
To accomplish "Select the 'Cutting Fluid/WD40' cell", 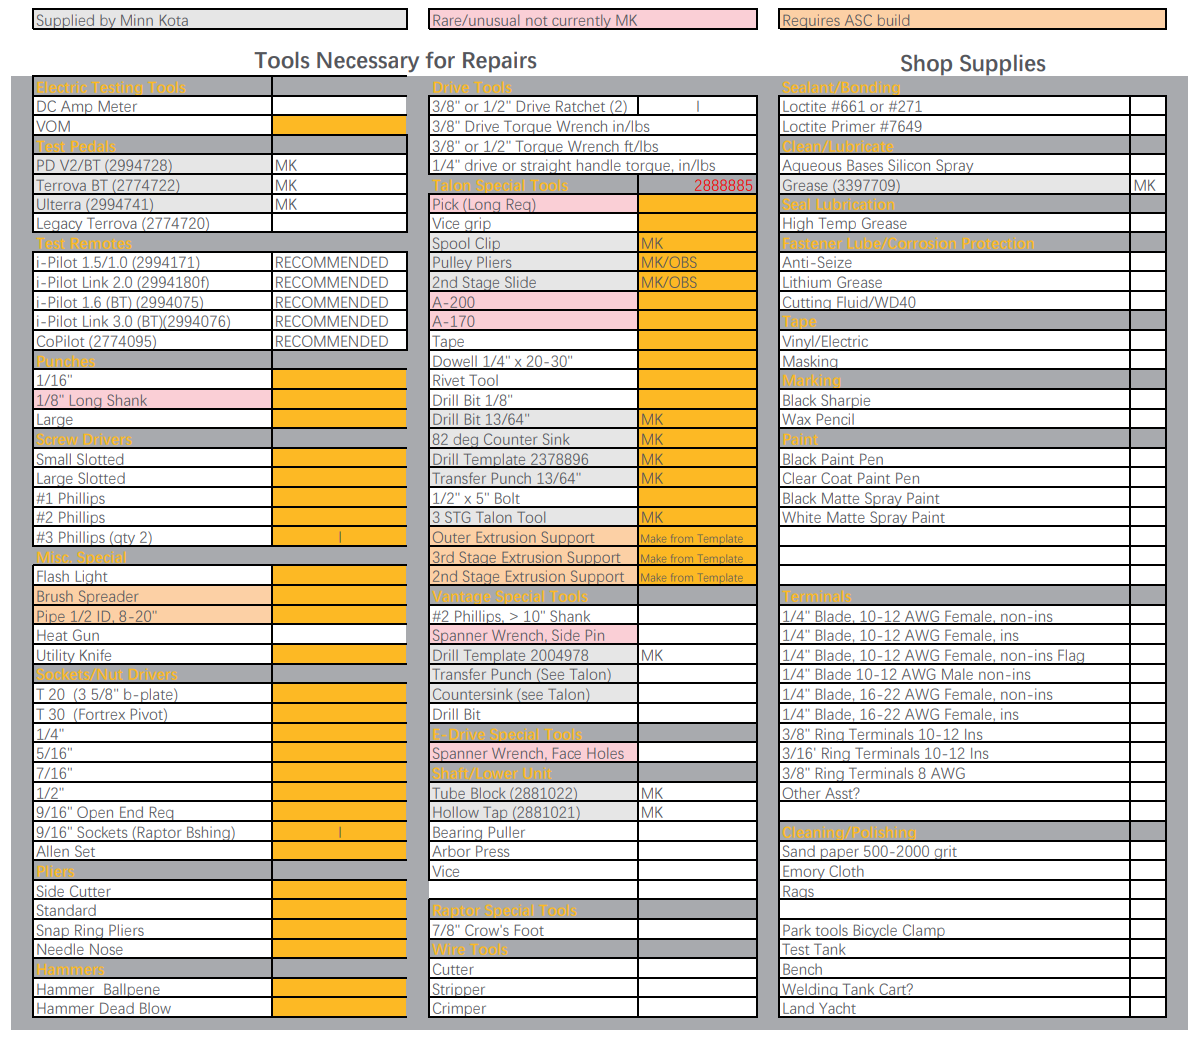I will (x=954, y=302).
